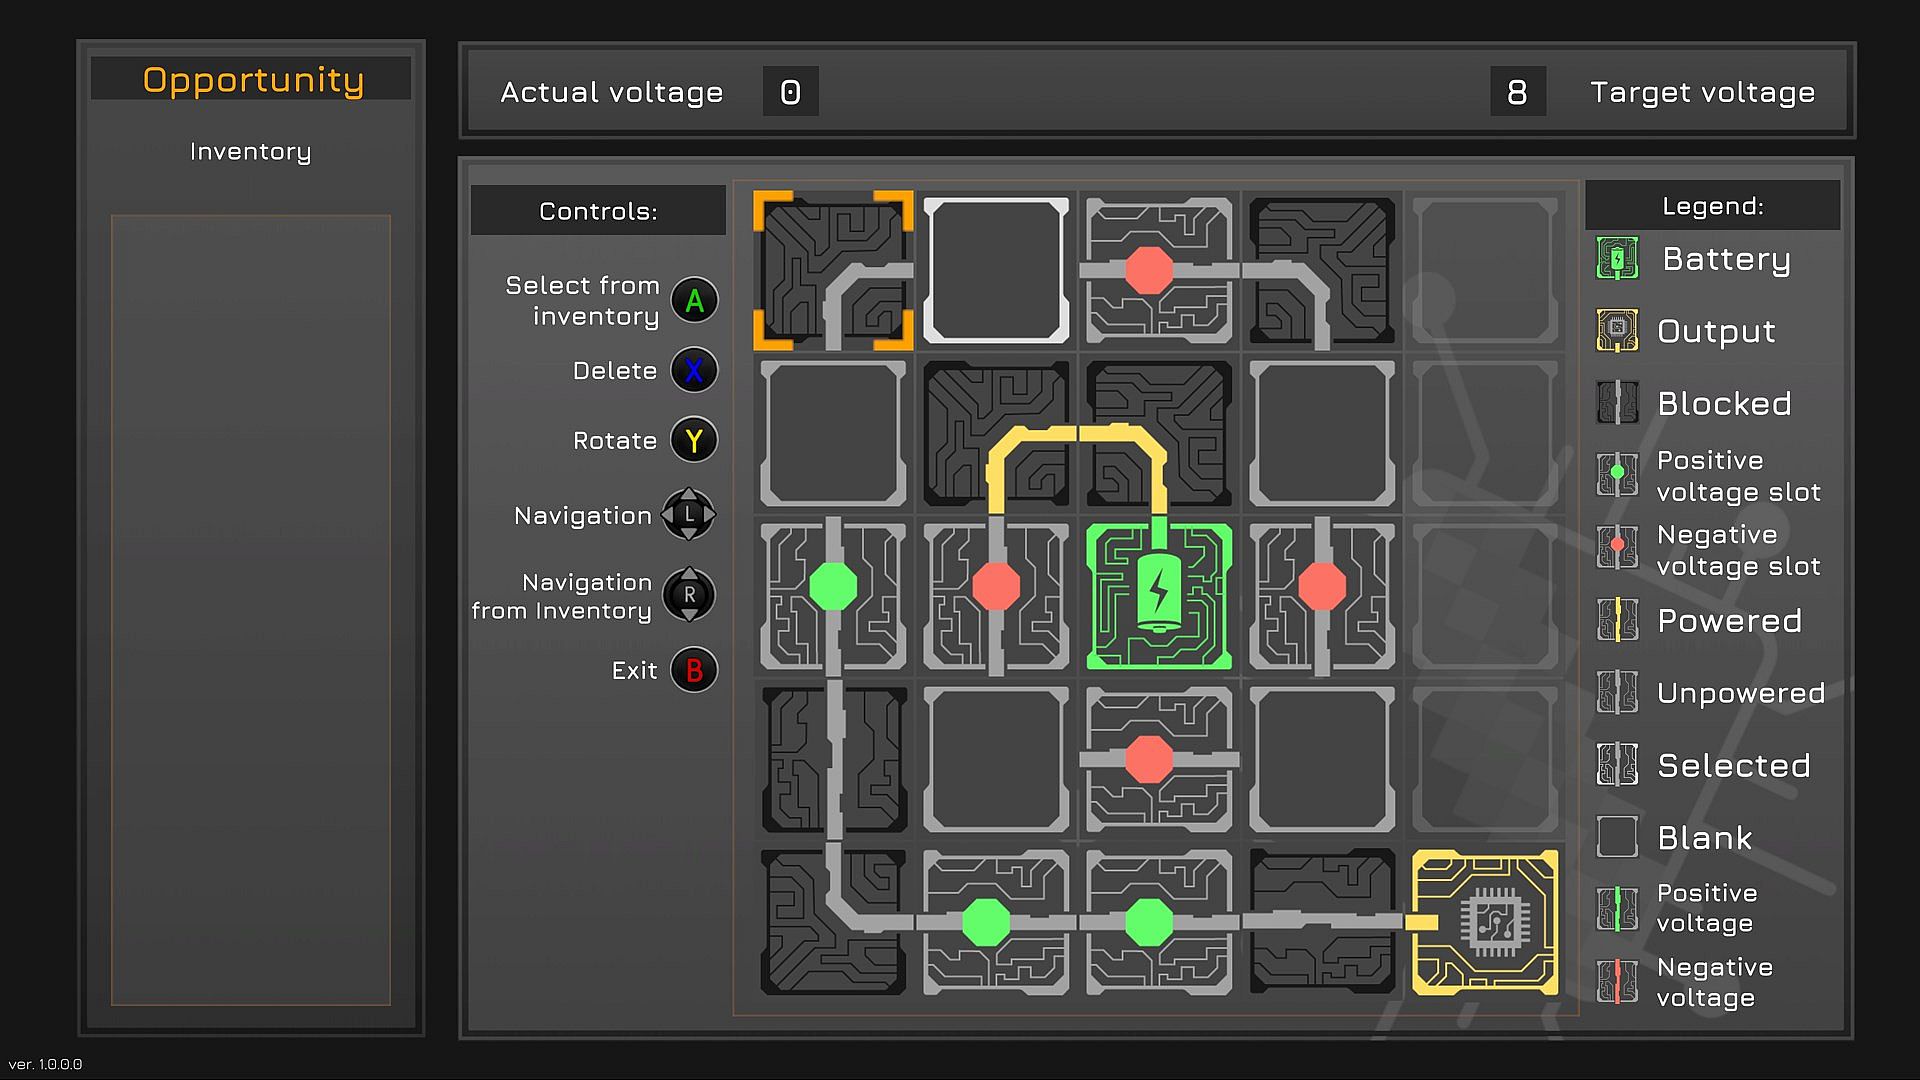Click the Actual voltage value box

790,92
